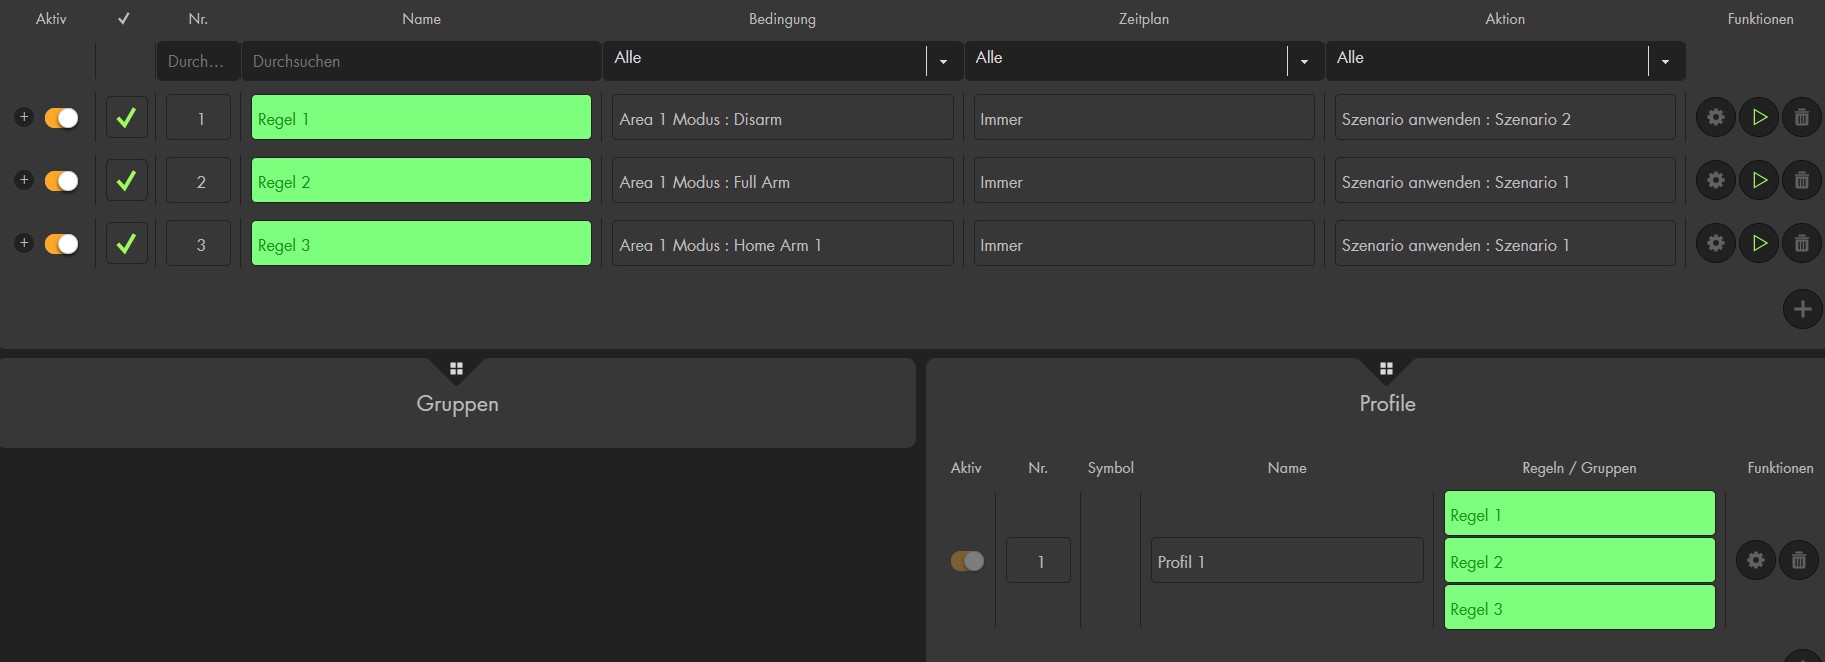Click grid icon above Profile panel
This screenshot has height=662, width=1825.
[x=1386, y=369]
